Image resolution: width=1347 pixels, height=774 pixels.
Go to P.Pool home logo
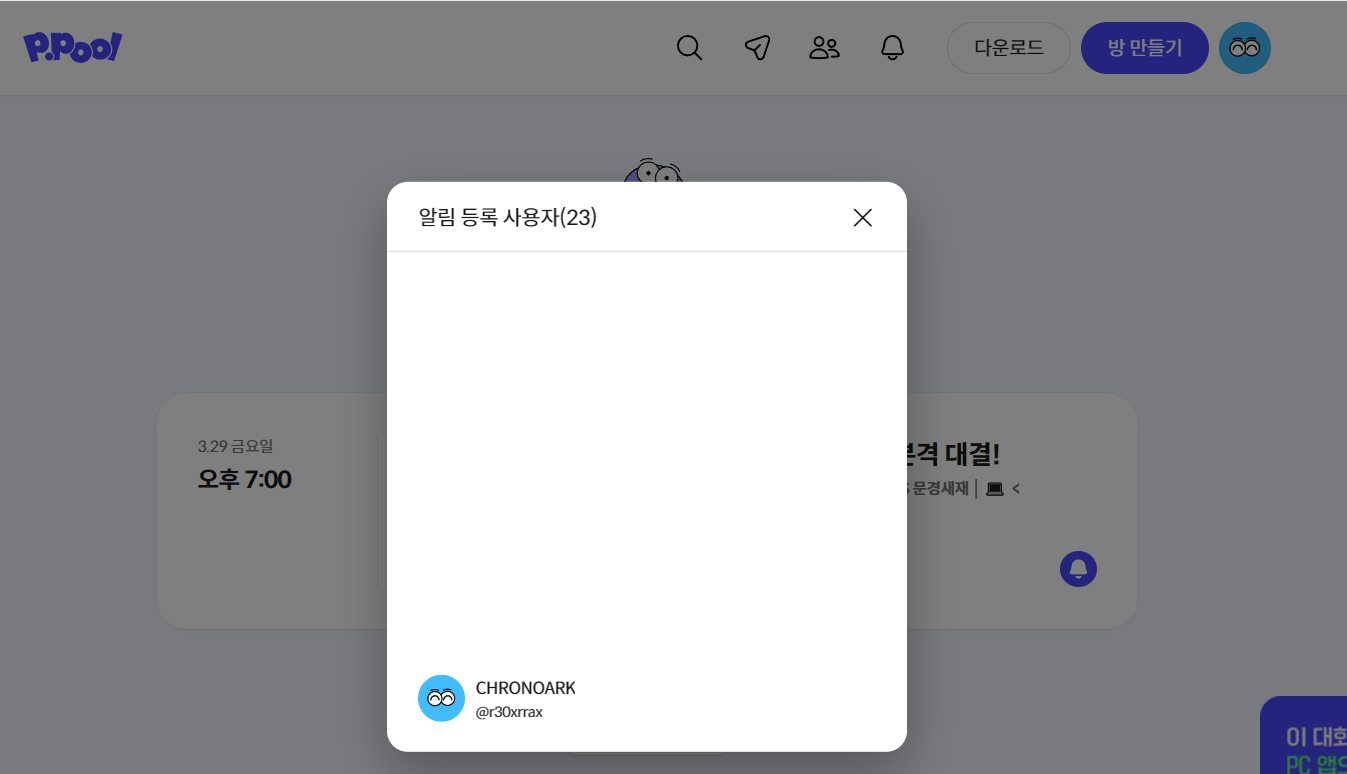[72, 47]
